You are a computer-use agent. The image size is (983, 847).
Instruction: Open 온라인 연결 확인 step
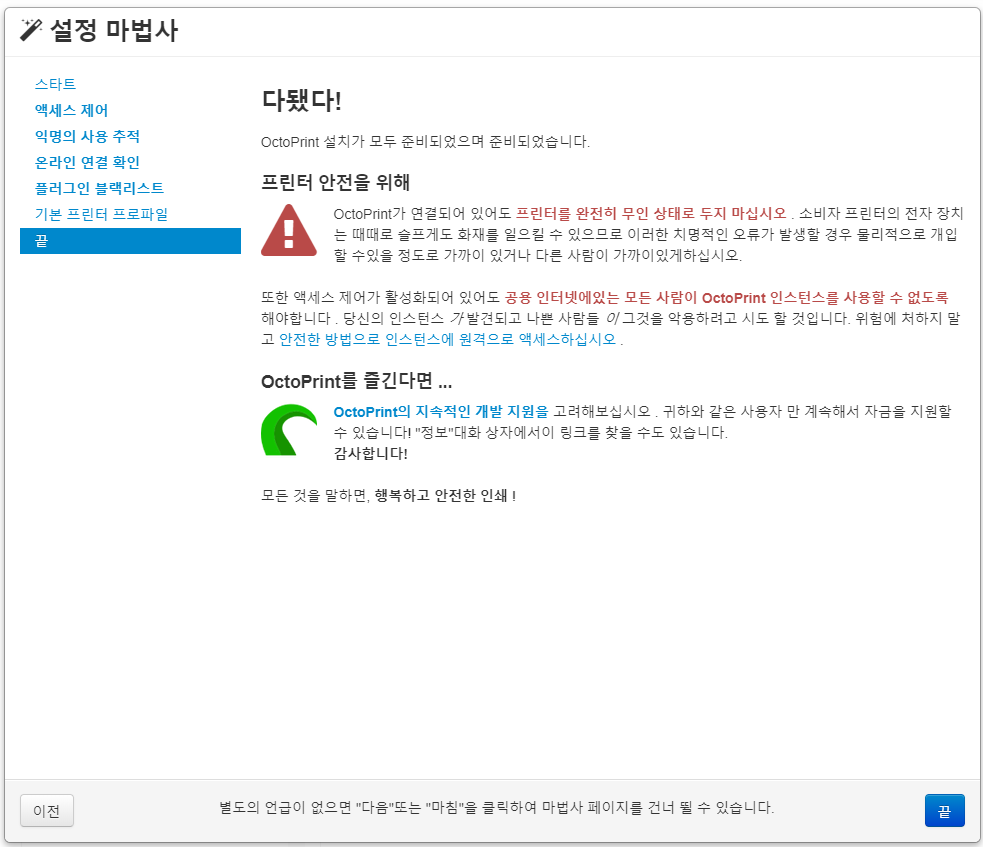87,162
